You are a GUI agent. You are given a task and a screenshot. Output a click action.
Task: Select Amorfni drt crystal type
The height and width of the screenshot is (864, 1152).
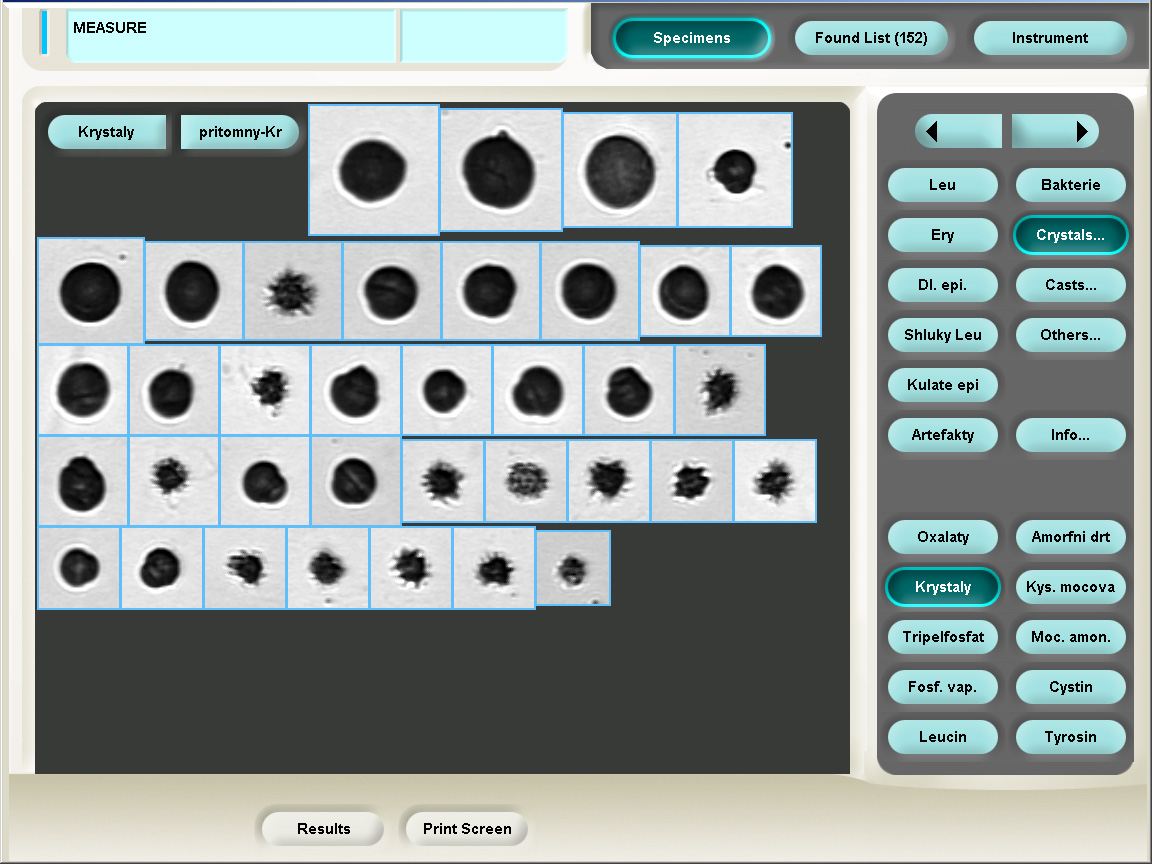(1070, 537)
